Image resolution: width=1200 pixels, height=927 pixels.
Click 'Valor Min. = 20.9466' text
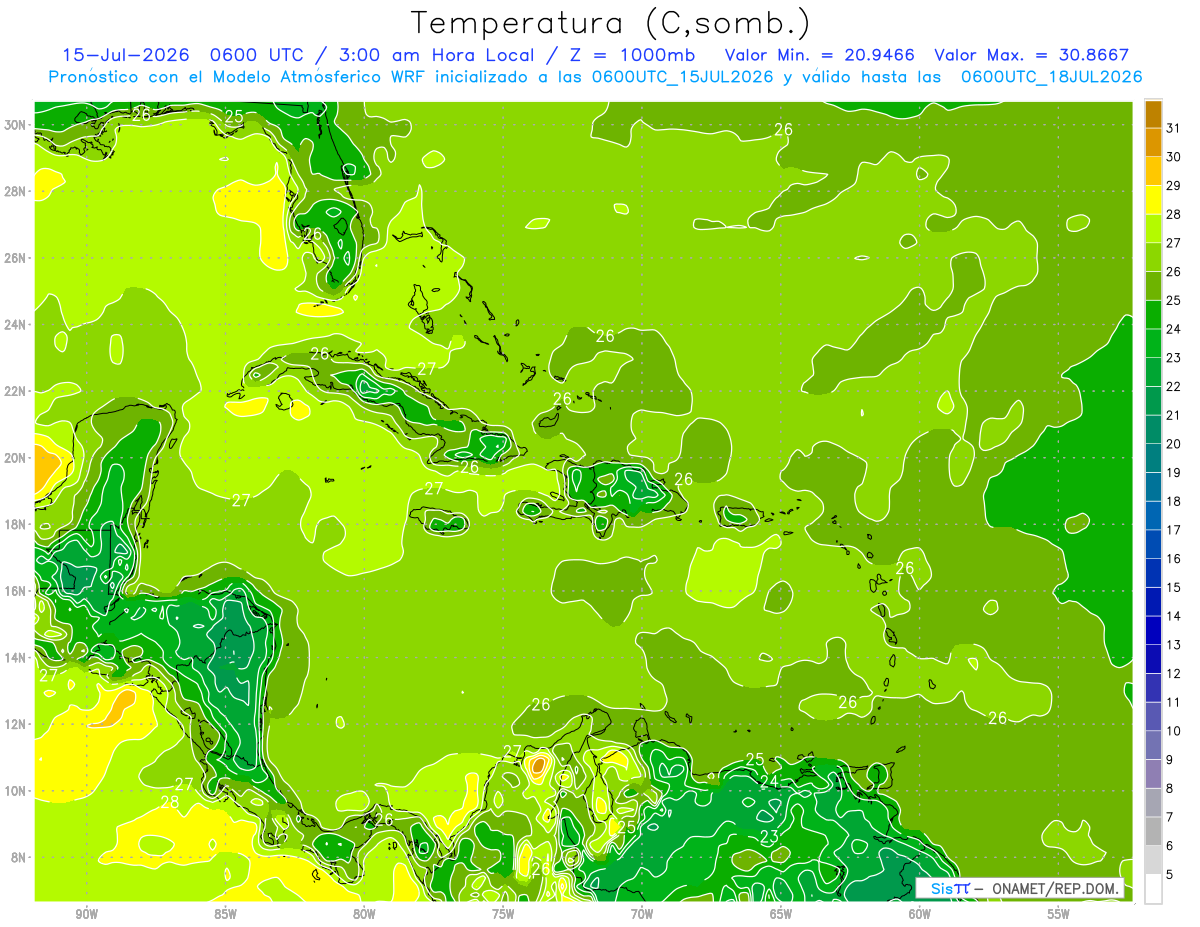pyautogui.click(x=820, y=55)
